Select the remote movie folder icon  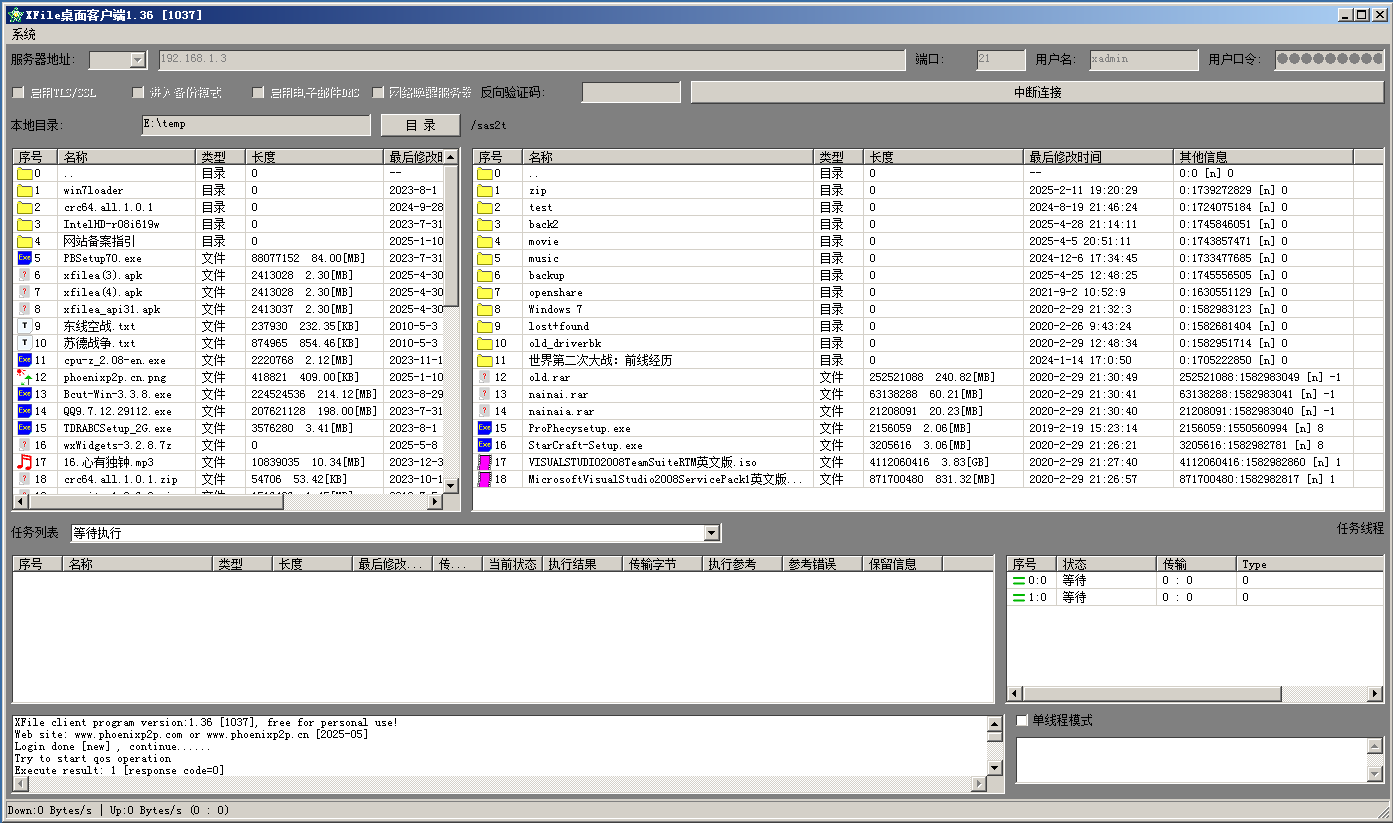(x=485, y=241)
